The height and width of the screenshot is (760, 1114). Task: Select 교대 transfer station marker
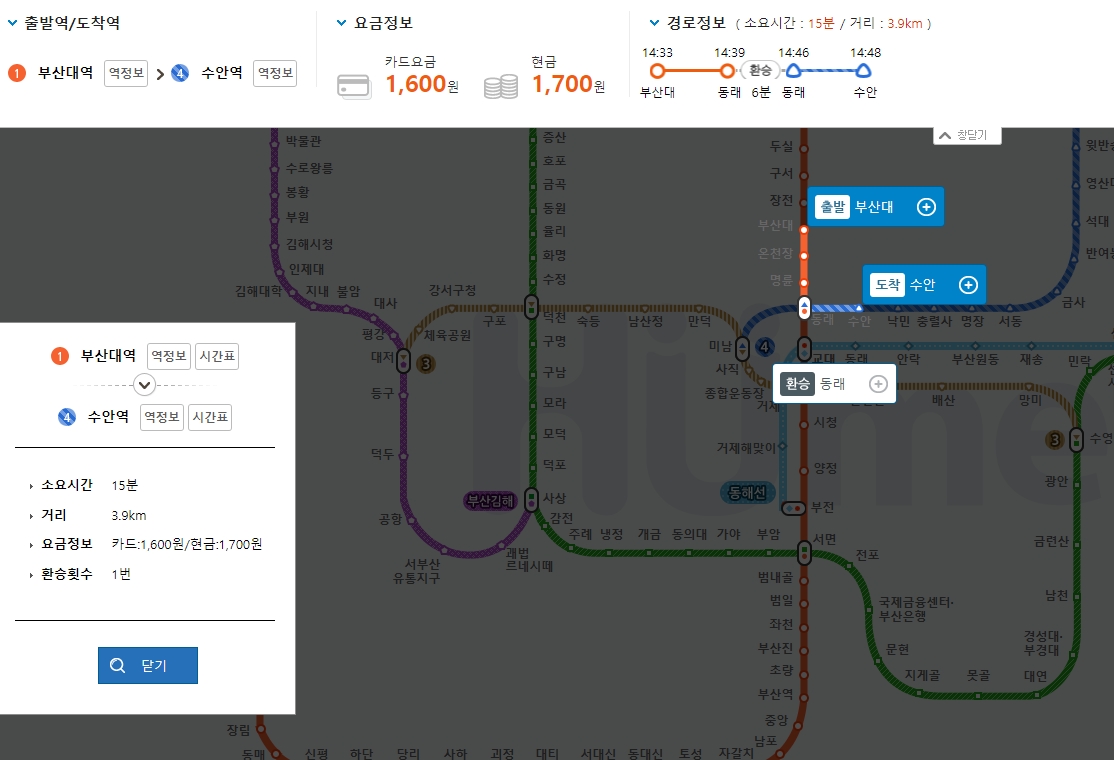point(804,349)
